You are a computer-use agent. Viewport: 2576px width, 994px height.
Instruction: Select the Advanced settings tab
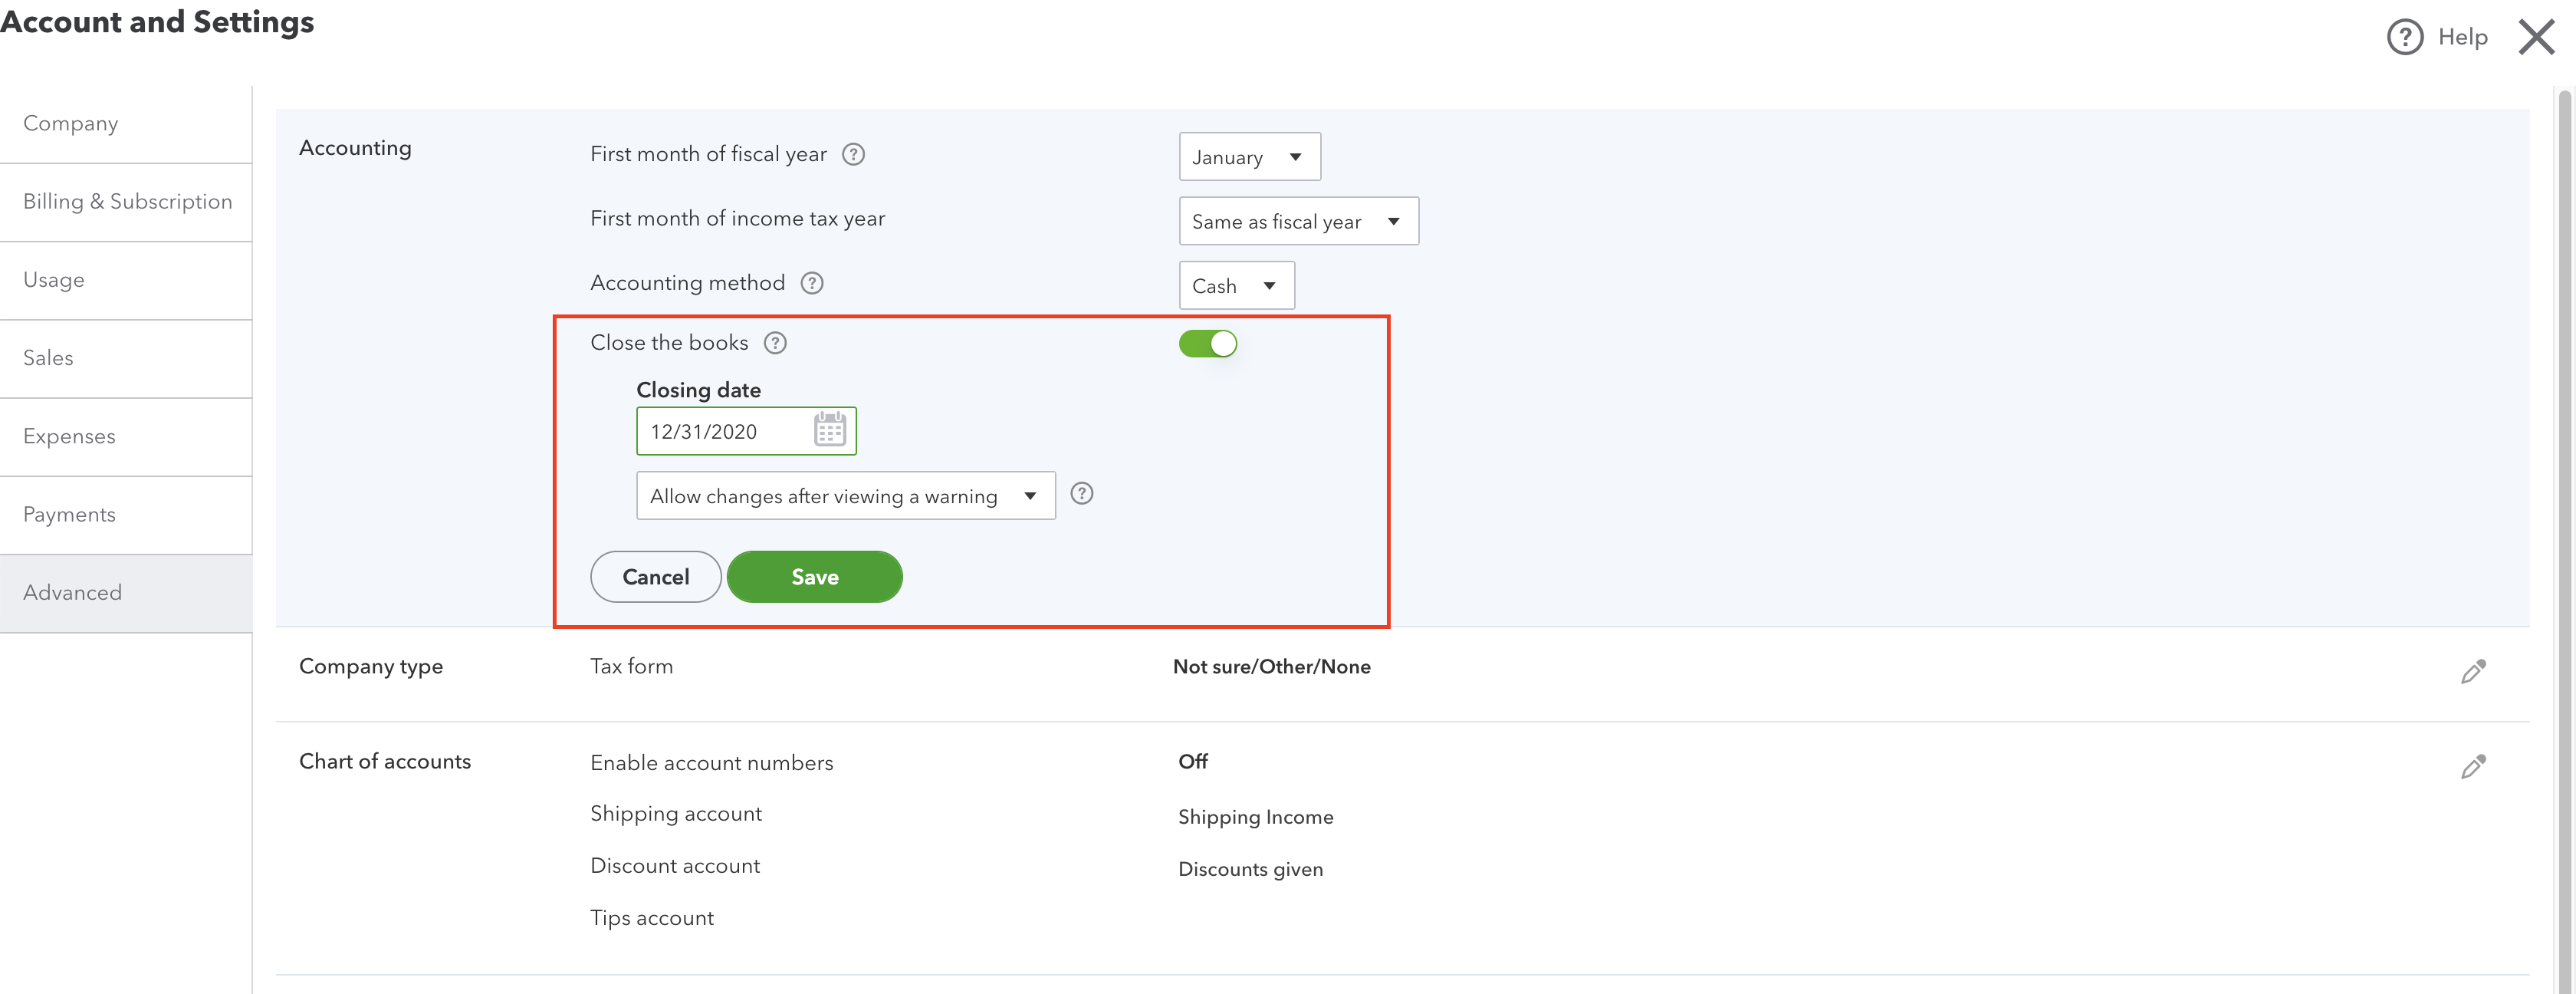point(72,592)
